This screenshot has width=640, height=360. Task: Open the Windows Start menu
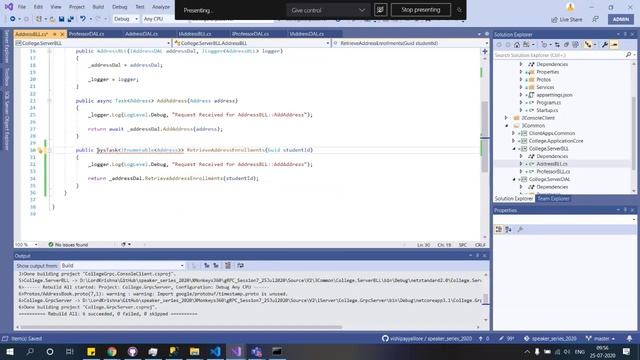(x=10, y=351)
